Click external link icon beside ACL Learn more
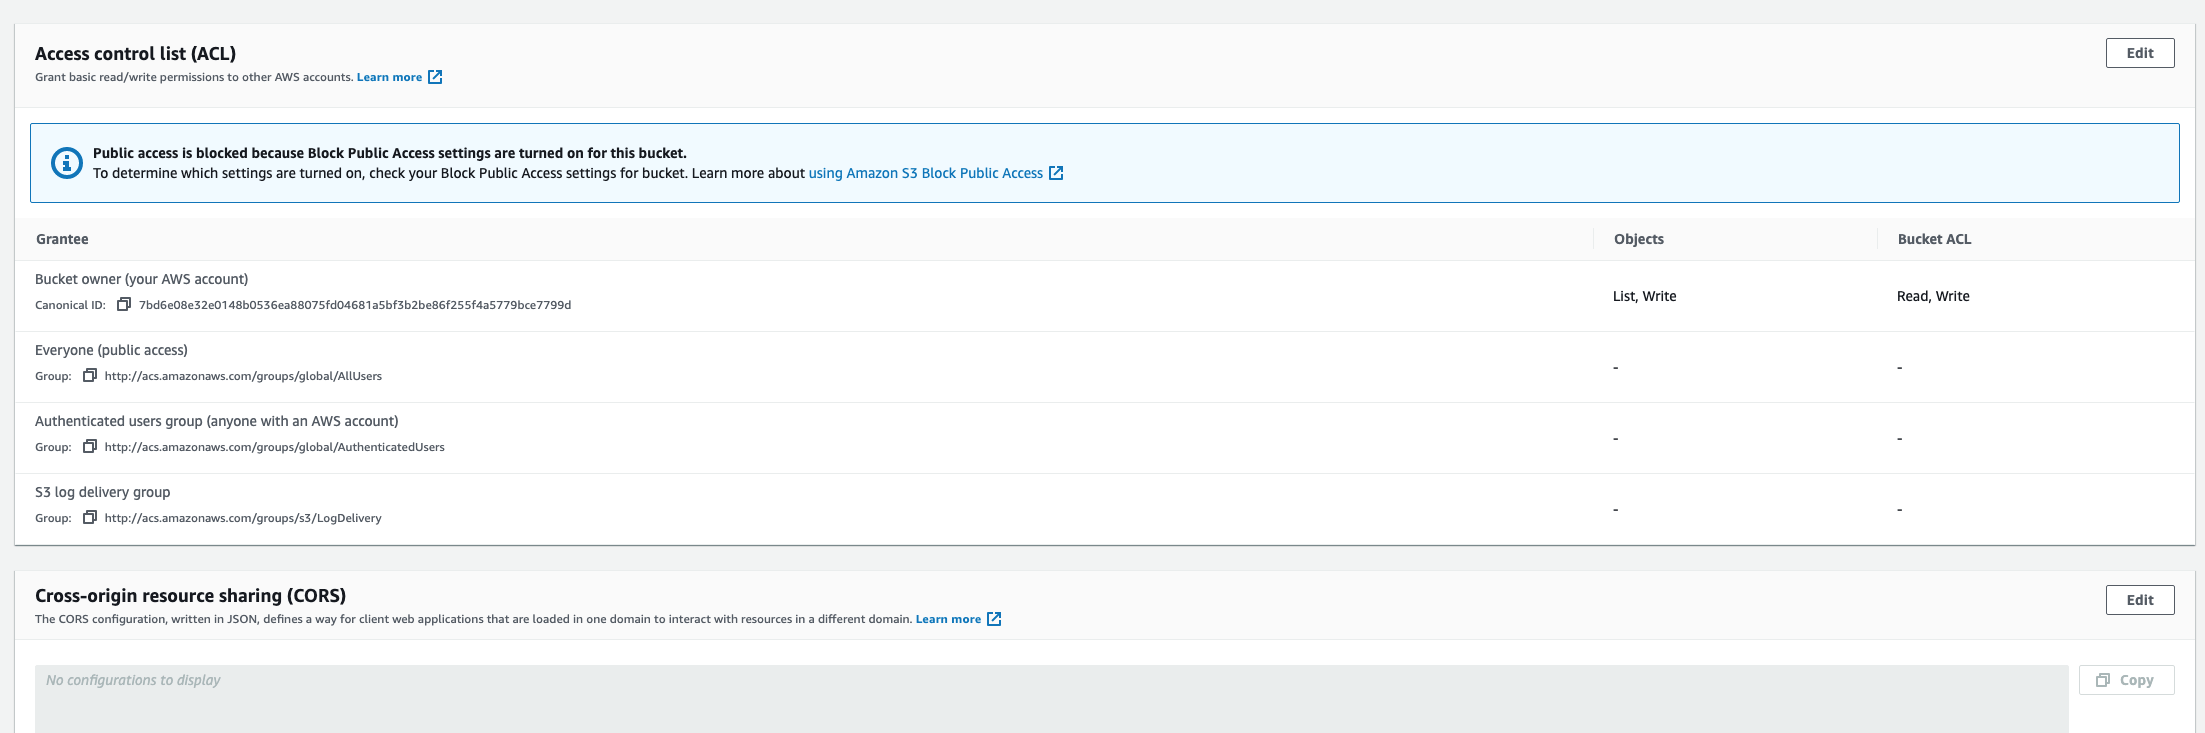Viewport: 2205px width, 733px height. (435, 77)
